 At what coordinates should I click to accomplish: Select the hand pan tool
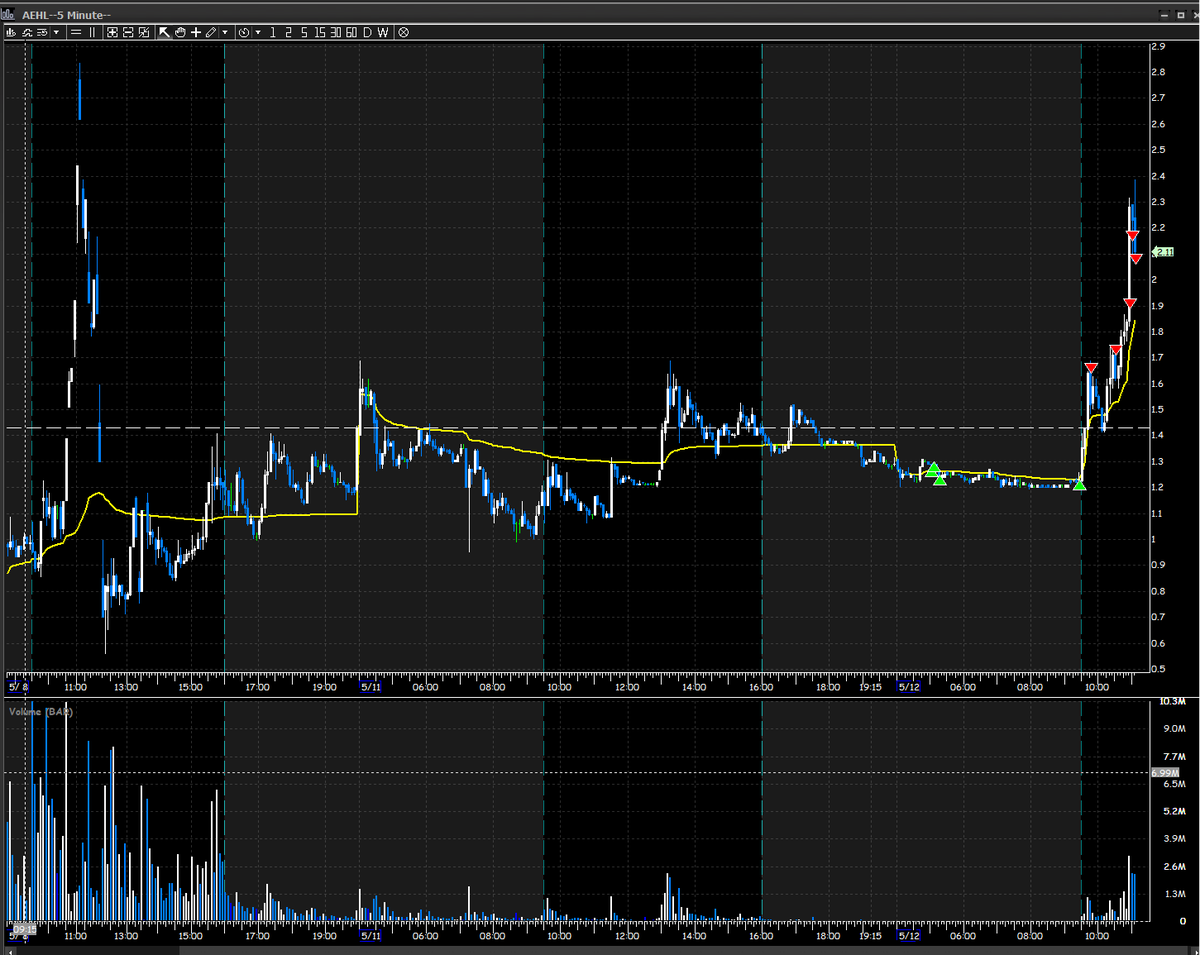(180, 32)
